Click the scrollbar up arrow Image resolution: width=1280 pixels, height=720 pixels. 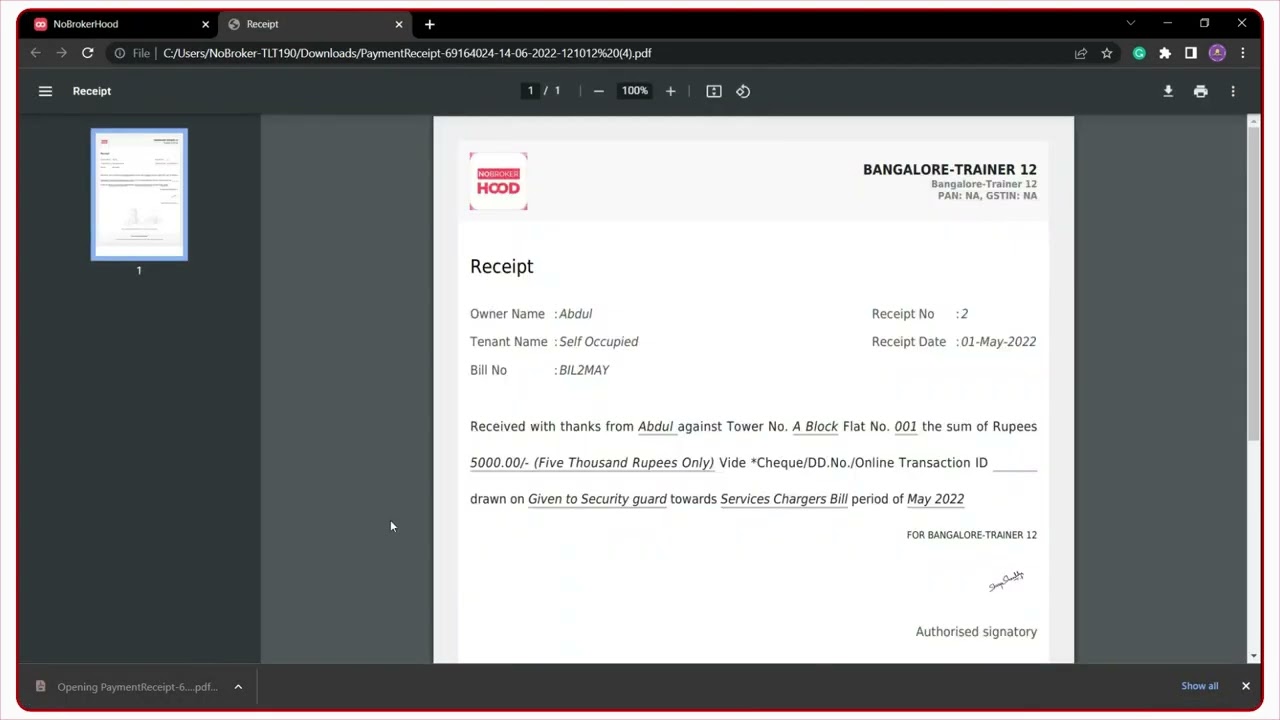point(1254,121)
